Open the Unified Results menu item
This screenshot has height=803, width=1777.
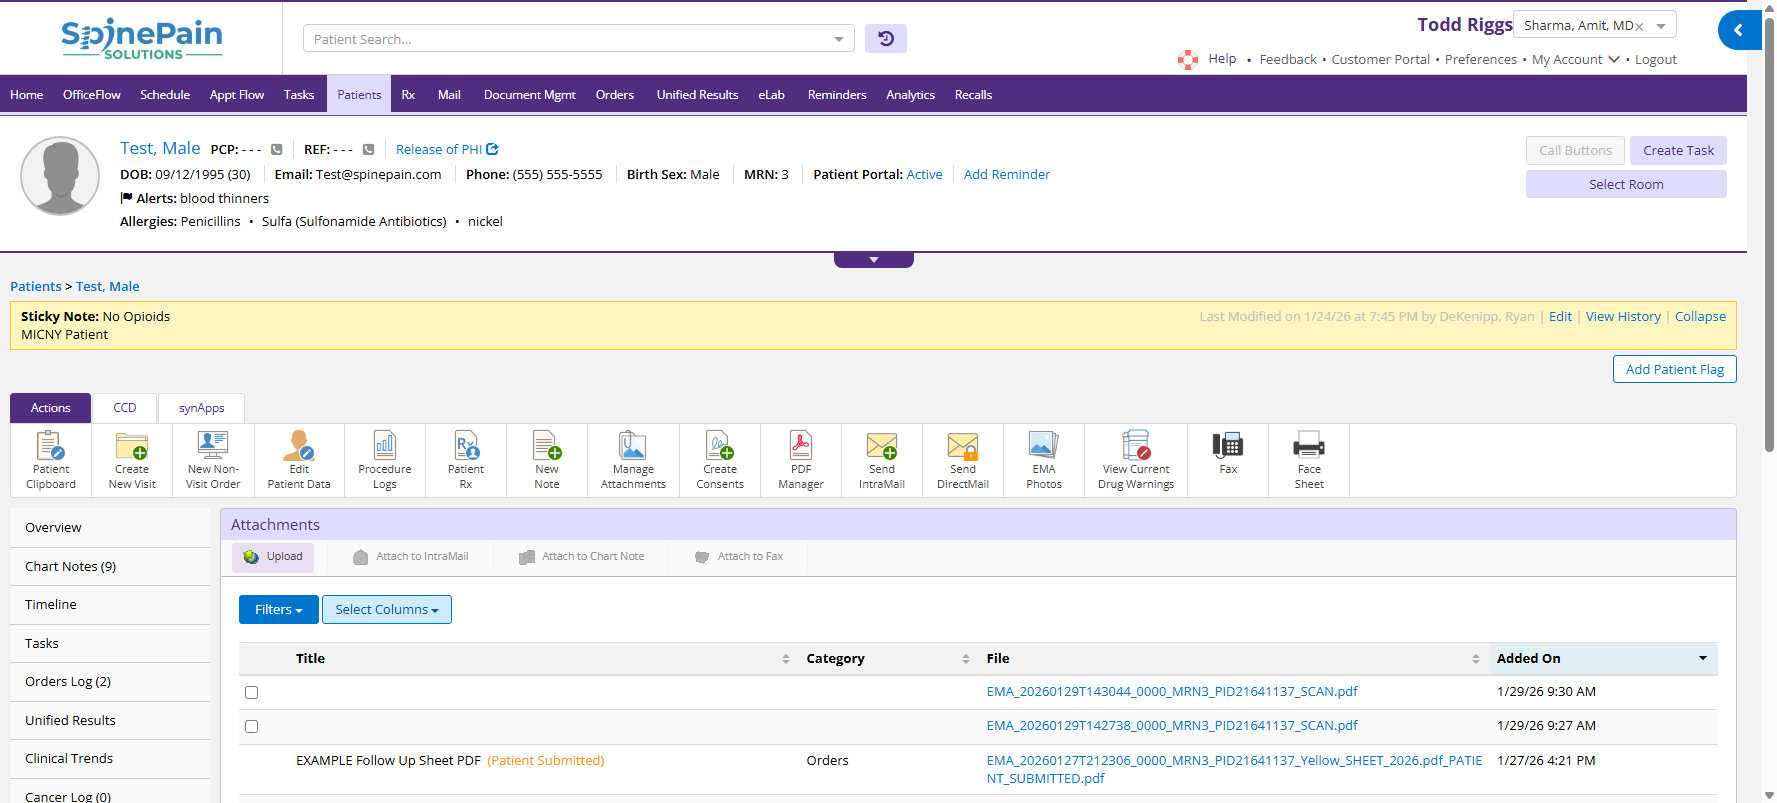[697, 95]
